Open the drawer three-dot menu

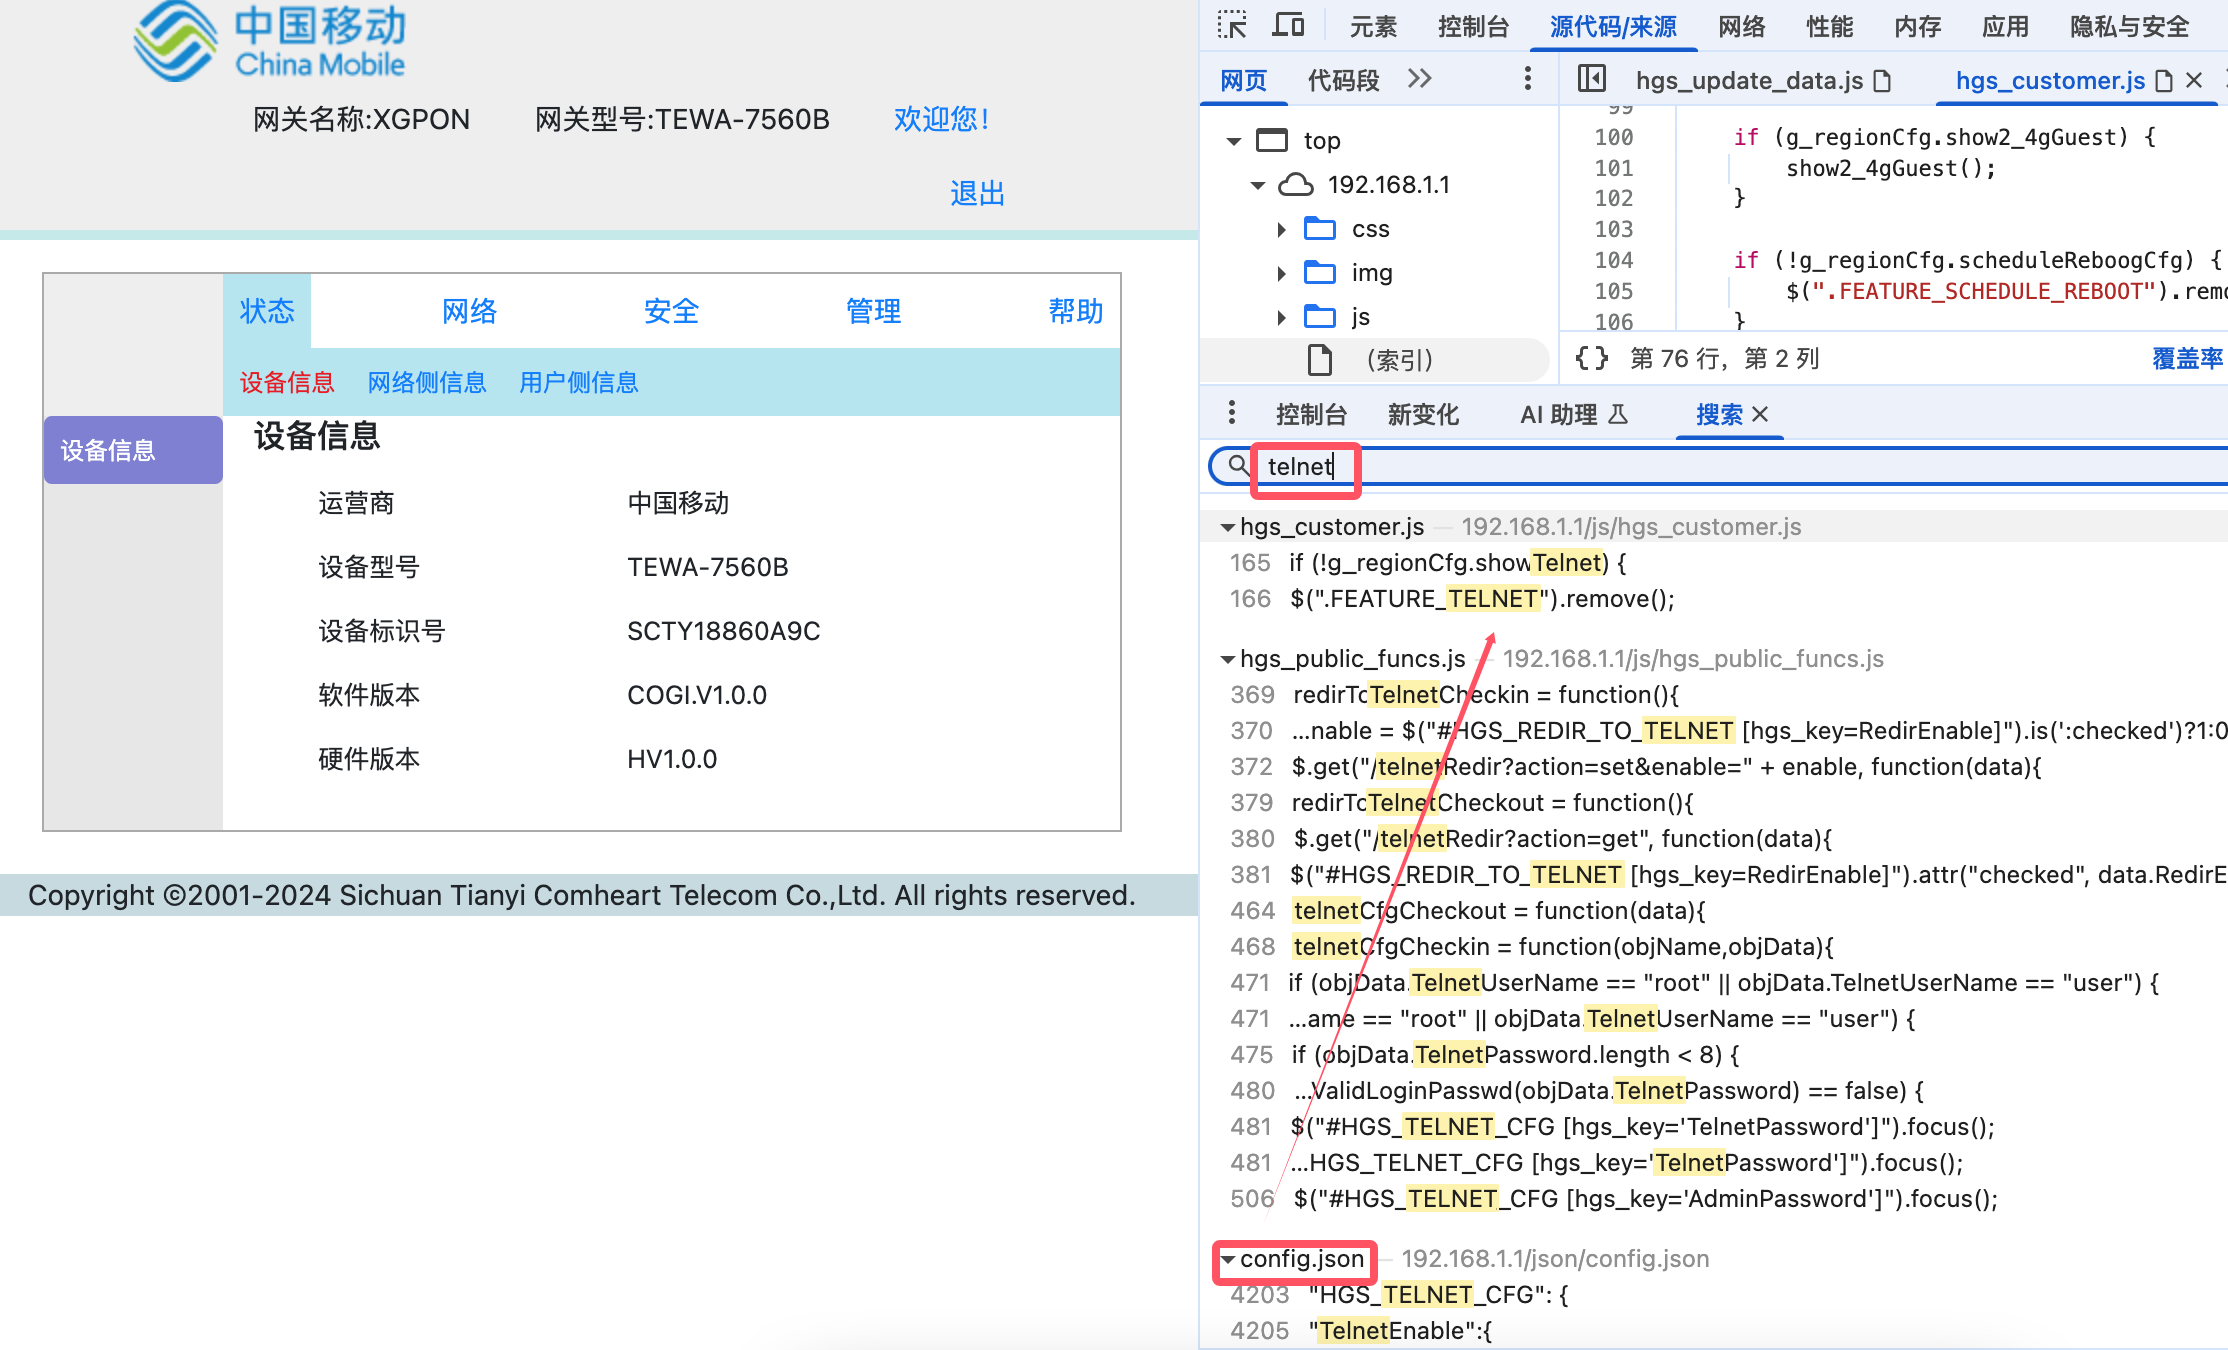tap(1231, 413)
